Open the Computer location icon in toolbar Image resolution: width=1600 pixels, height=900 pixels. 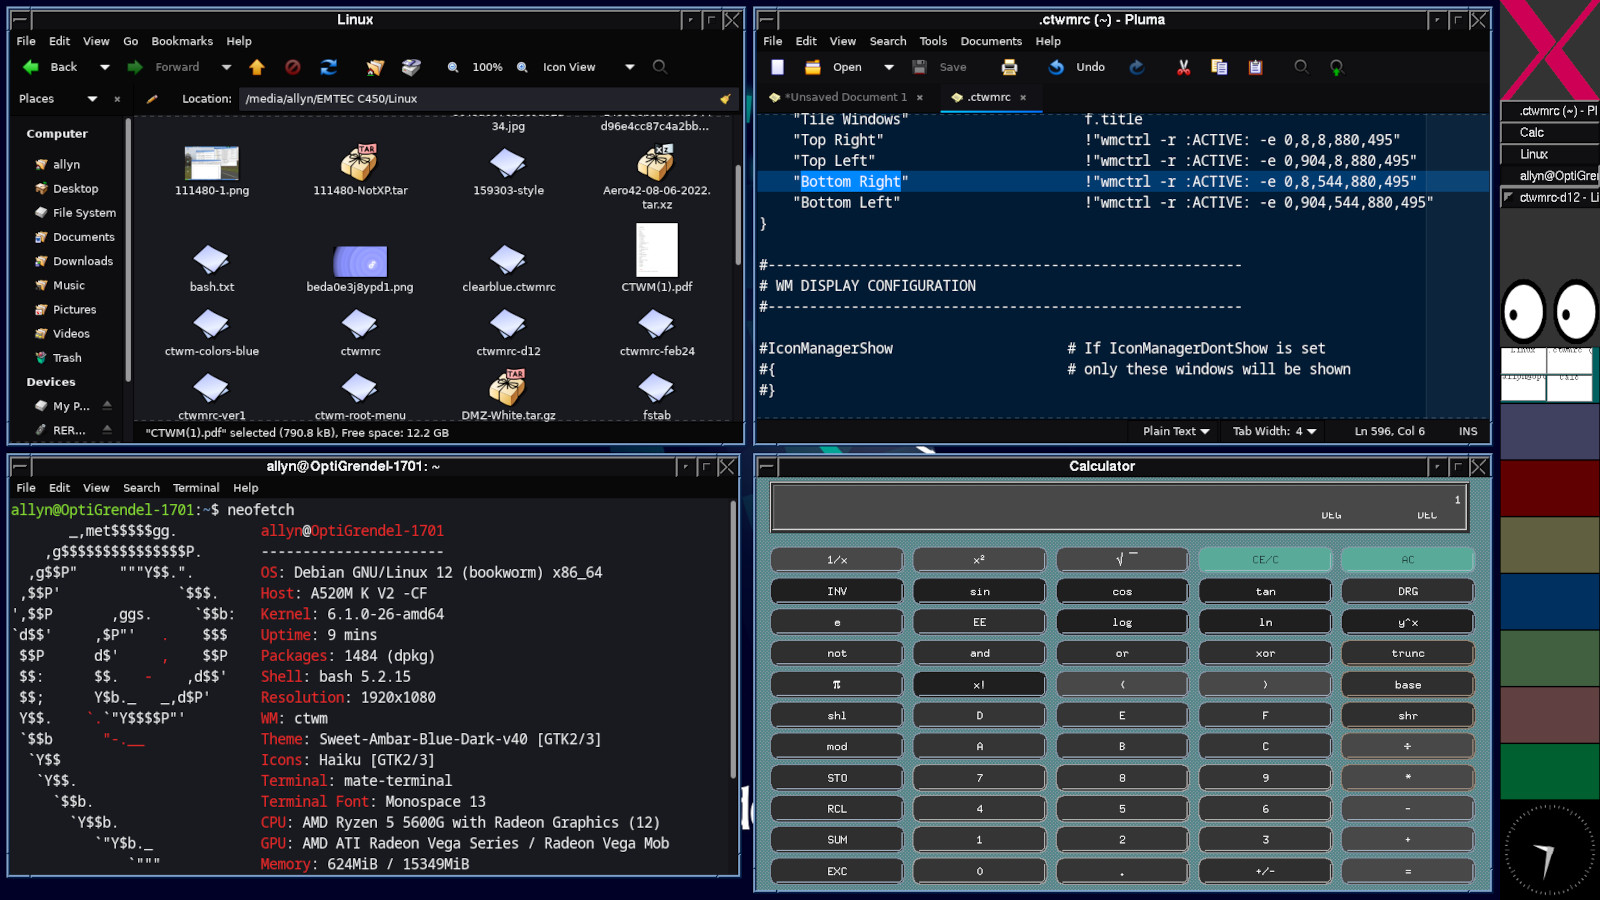(411, 67)
